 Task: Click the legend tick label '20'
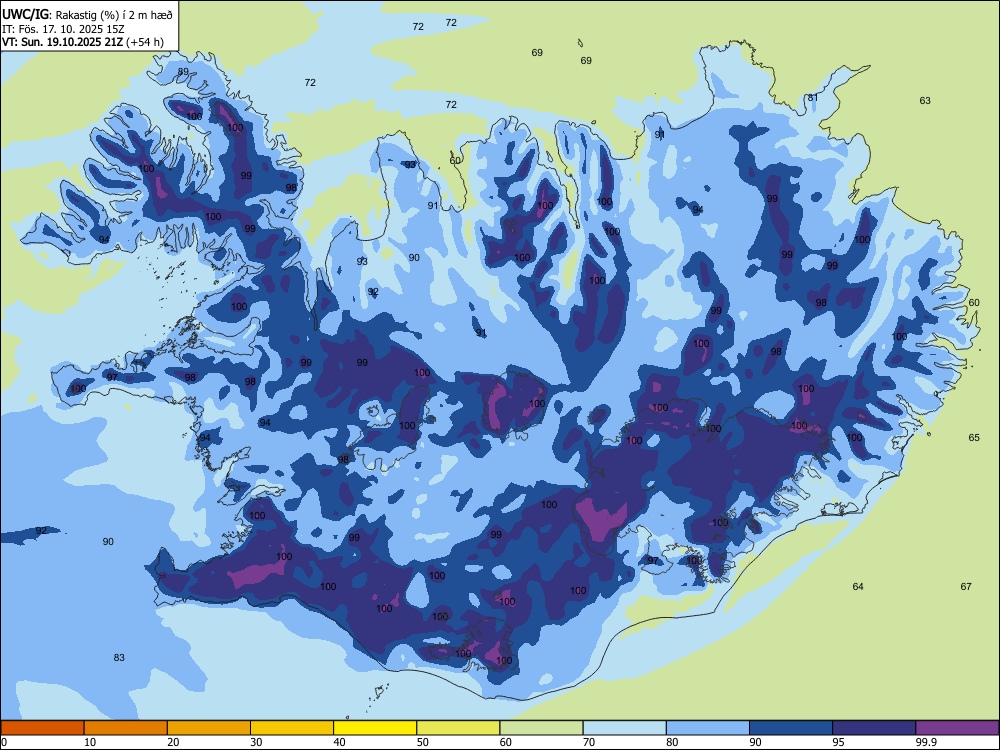173,742
